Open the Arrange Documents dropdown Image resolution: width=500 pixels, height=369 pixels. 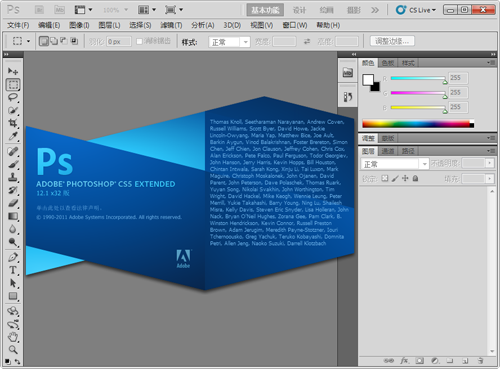coord(147,10)
